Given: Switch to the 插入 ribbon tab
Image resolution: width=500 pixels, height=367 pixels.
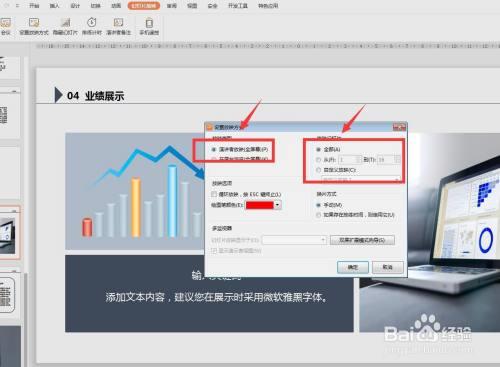Looking at the screenshot, I should tap(54, 6).
